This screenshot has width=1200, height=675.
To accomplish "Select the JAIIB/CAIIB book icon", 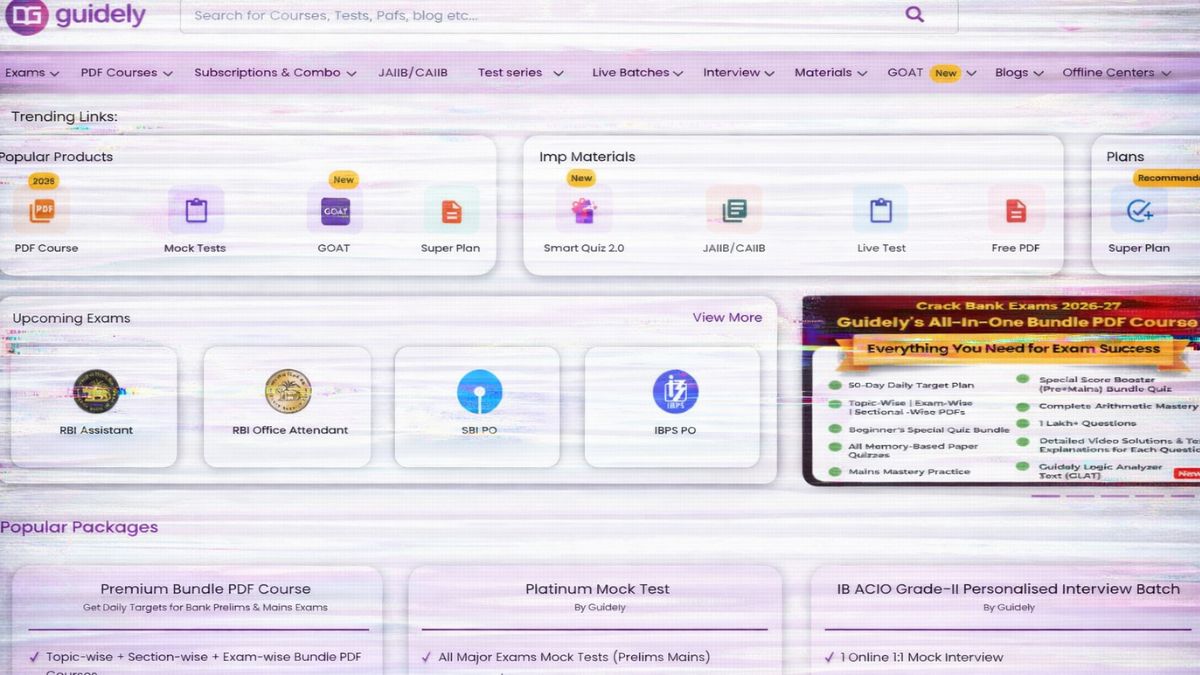I will click(x=734, y=211).
